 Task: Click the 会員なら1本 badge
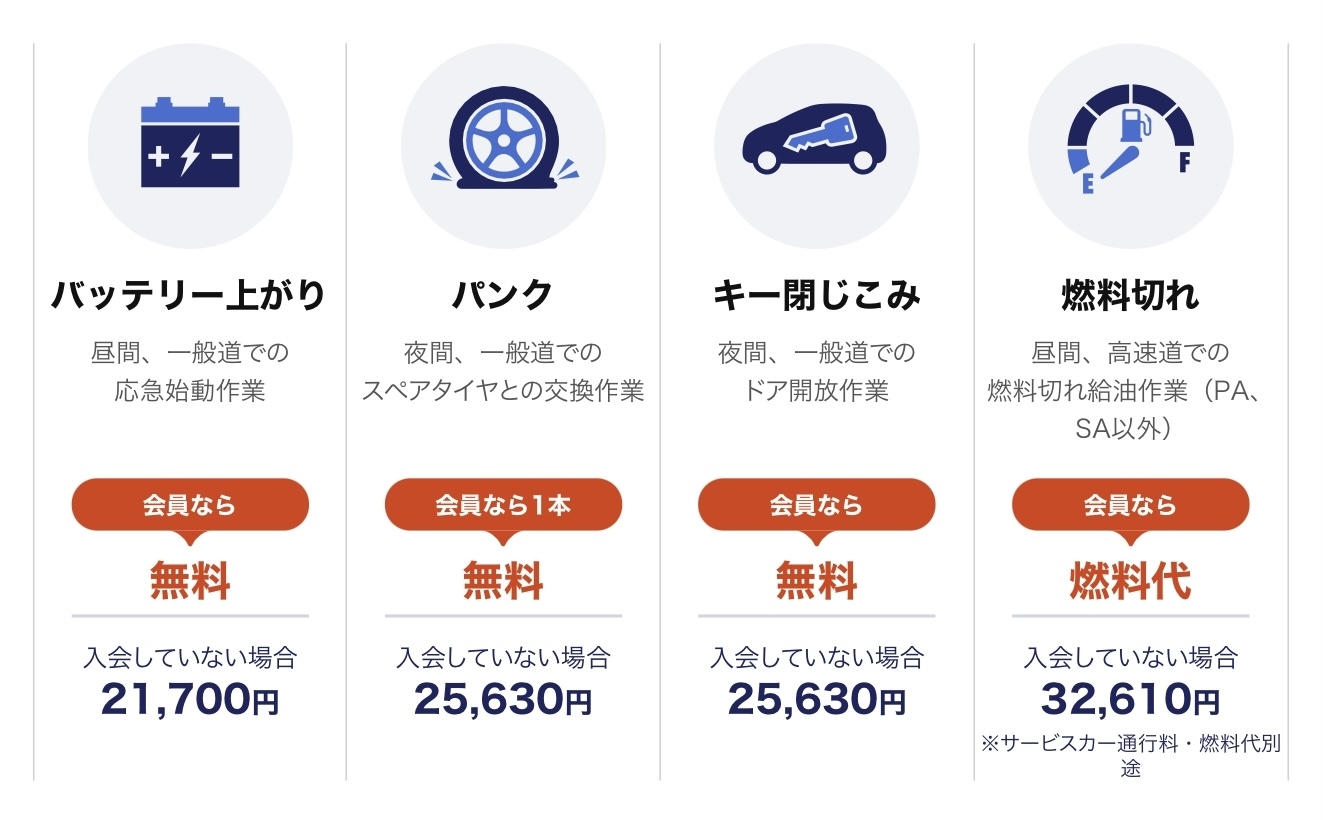(x=503, y=505)
